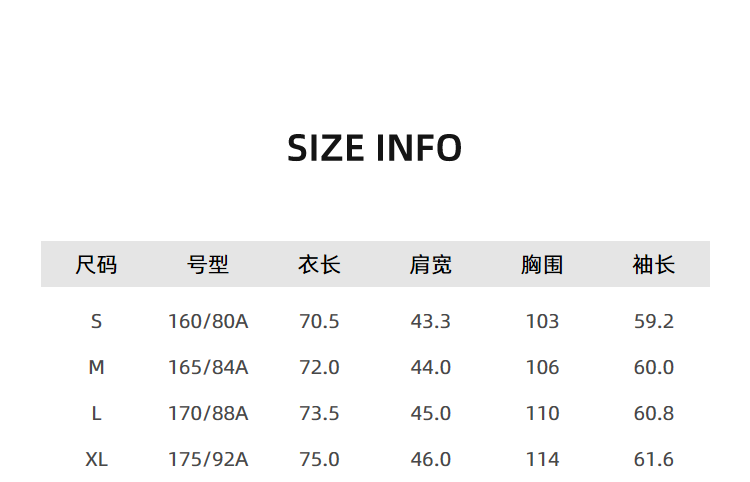
Task: Click the 44.0 shoulder width value
Action: tap(431, 367)
